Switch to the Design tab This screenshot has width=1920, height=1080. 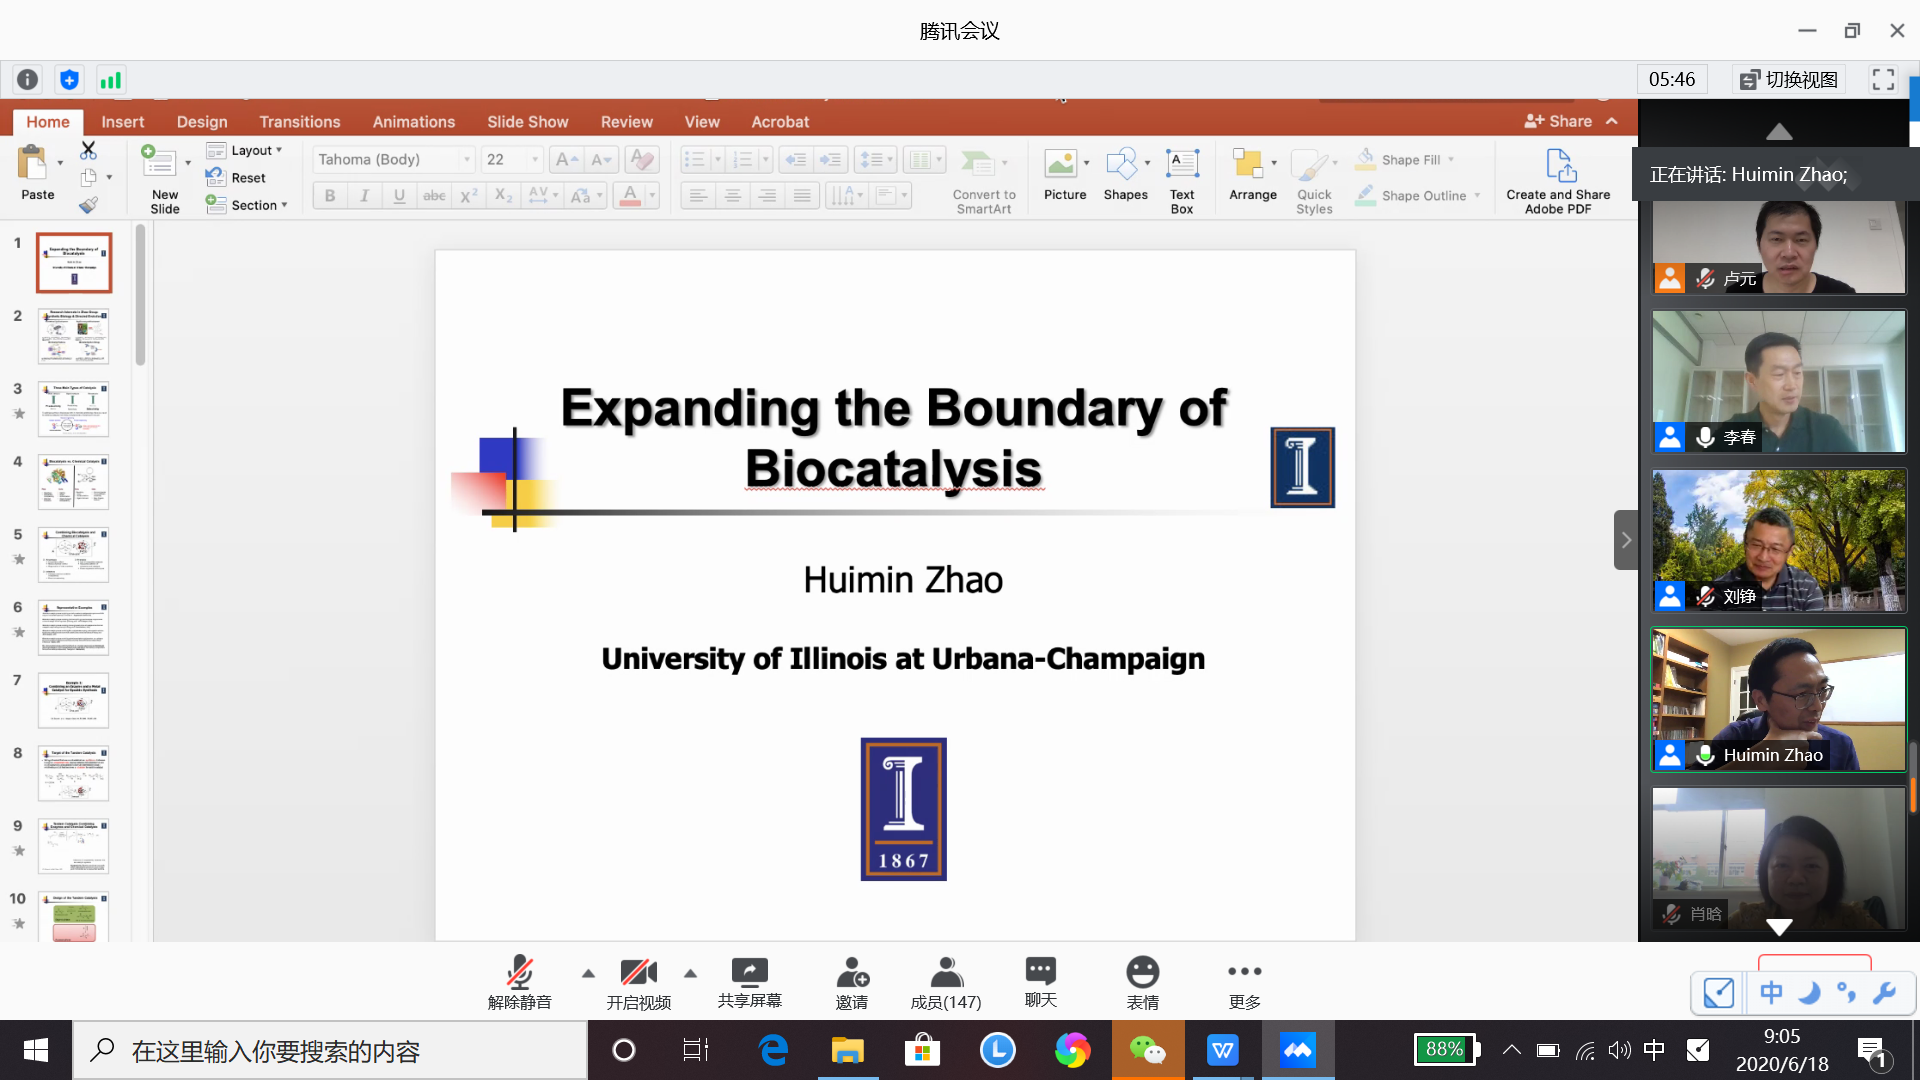coord(202,122)
